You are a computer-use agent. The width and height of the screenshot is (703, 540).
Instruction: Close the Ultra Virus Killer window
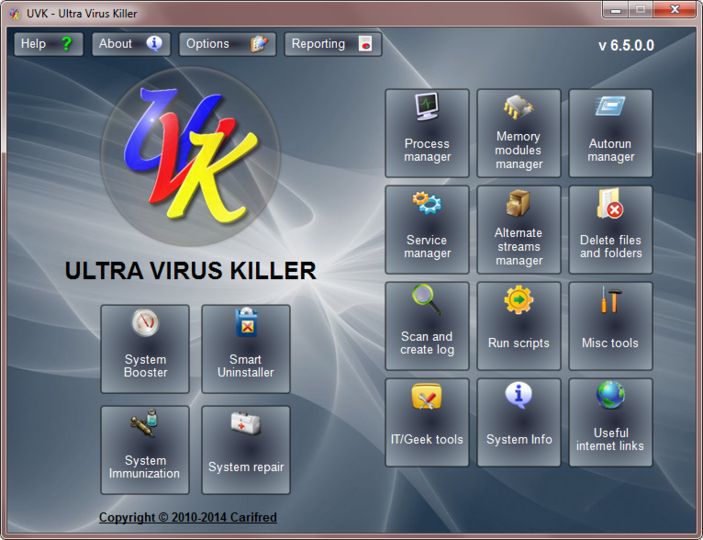point(675,10)
